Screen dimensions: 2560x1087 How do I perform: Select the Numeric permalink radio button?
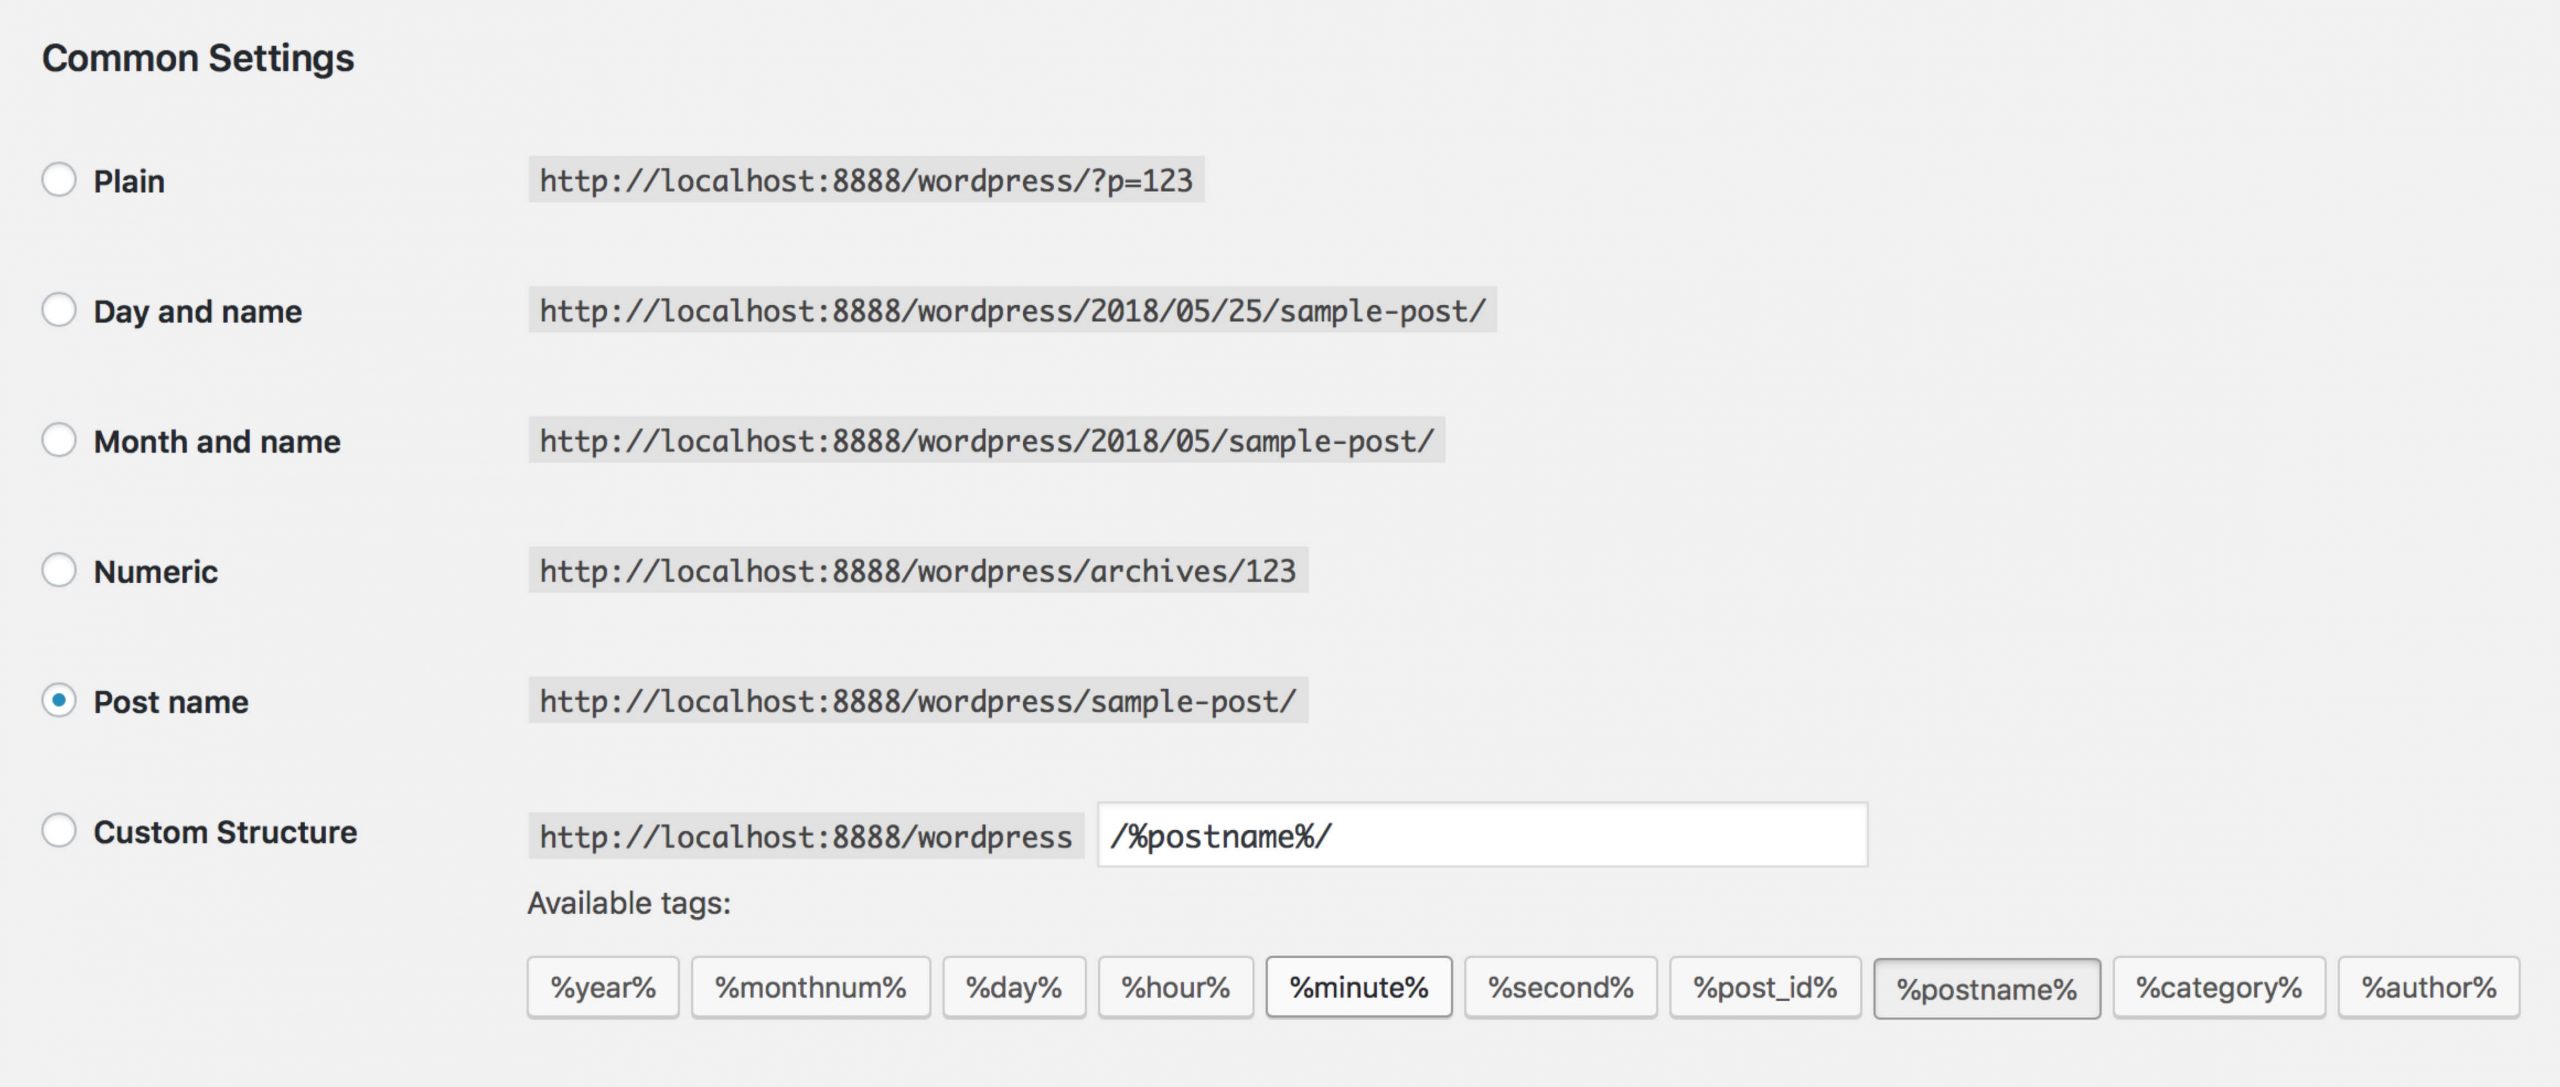[59, 570]
